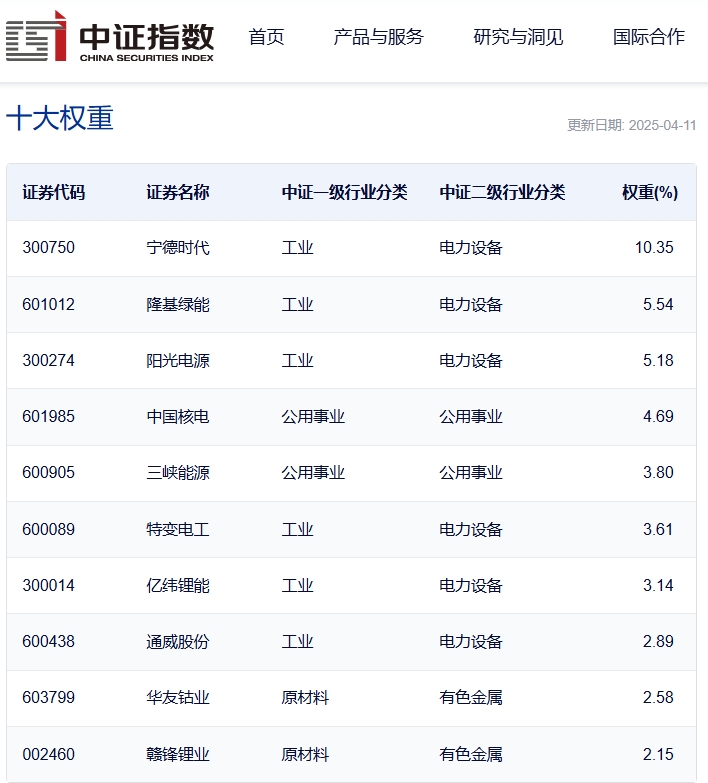Select security code 601012
The height and width of the screenshot is (783, 708).
[48, 304]
